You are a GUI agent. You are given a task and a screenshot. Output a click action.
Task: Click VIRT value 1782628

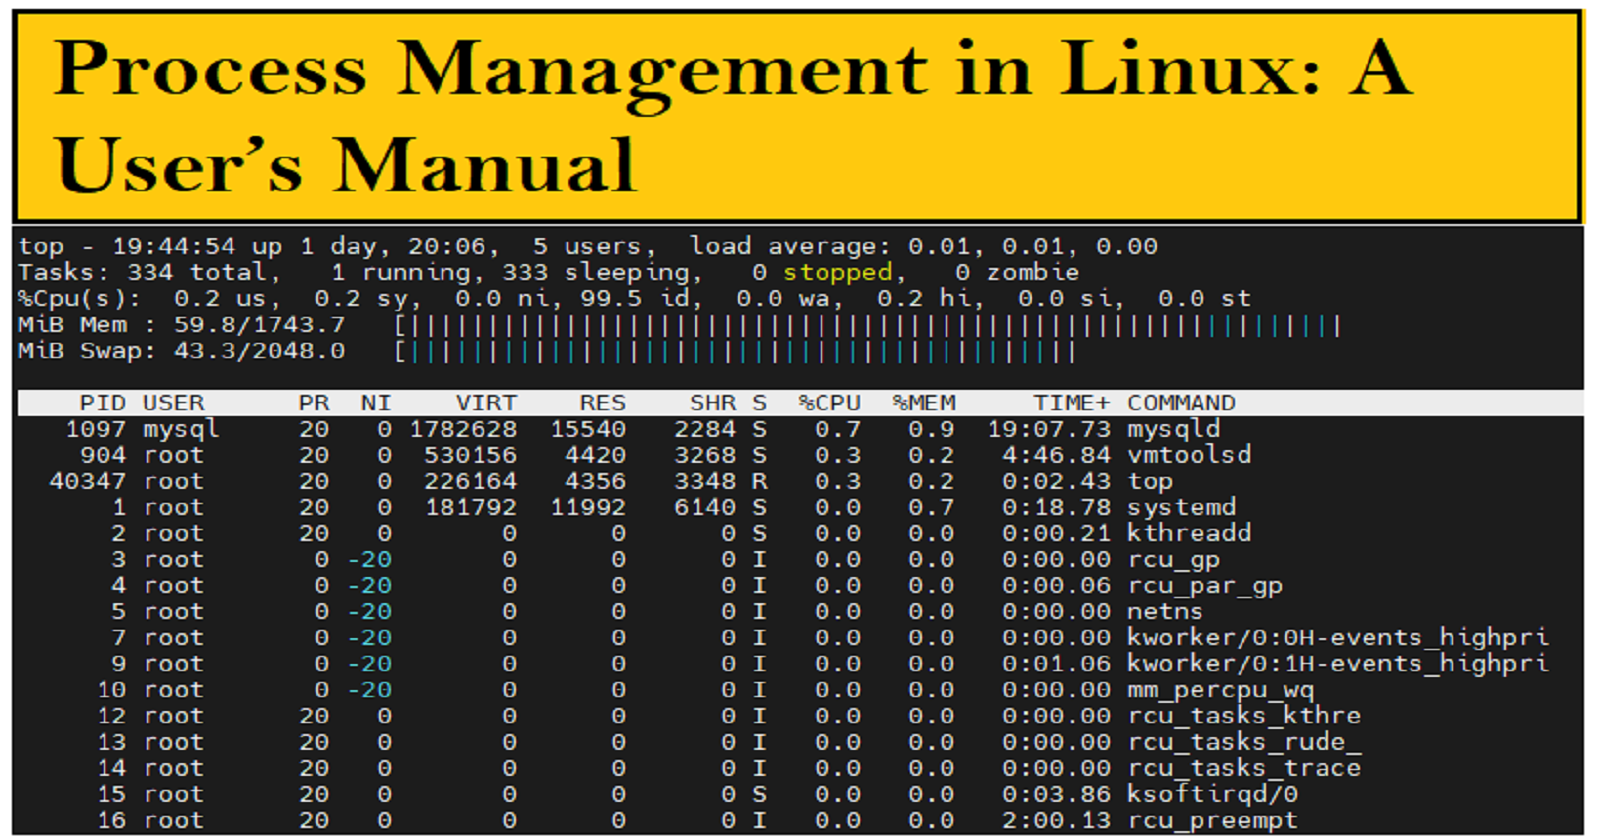(463, 429)
